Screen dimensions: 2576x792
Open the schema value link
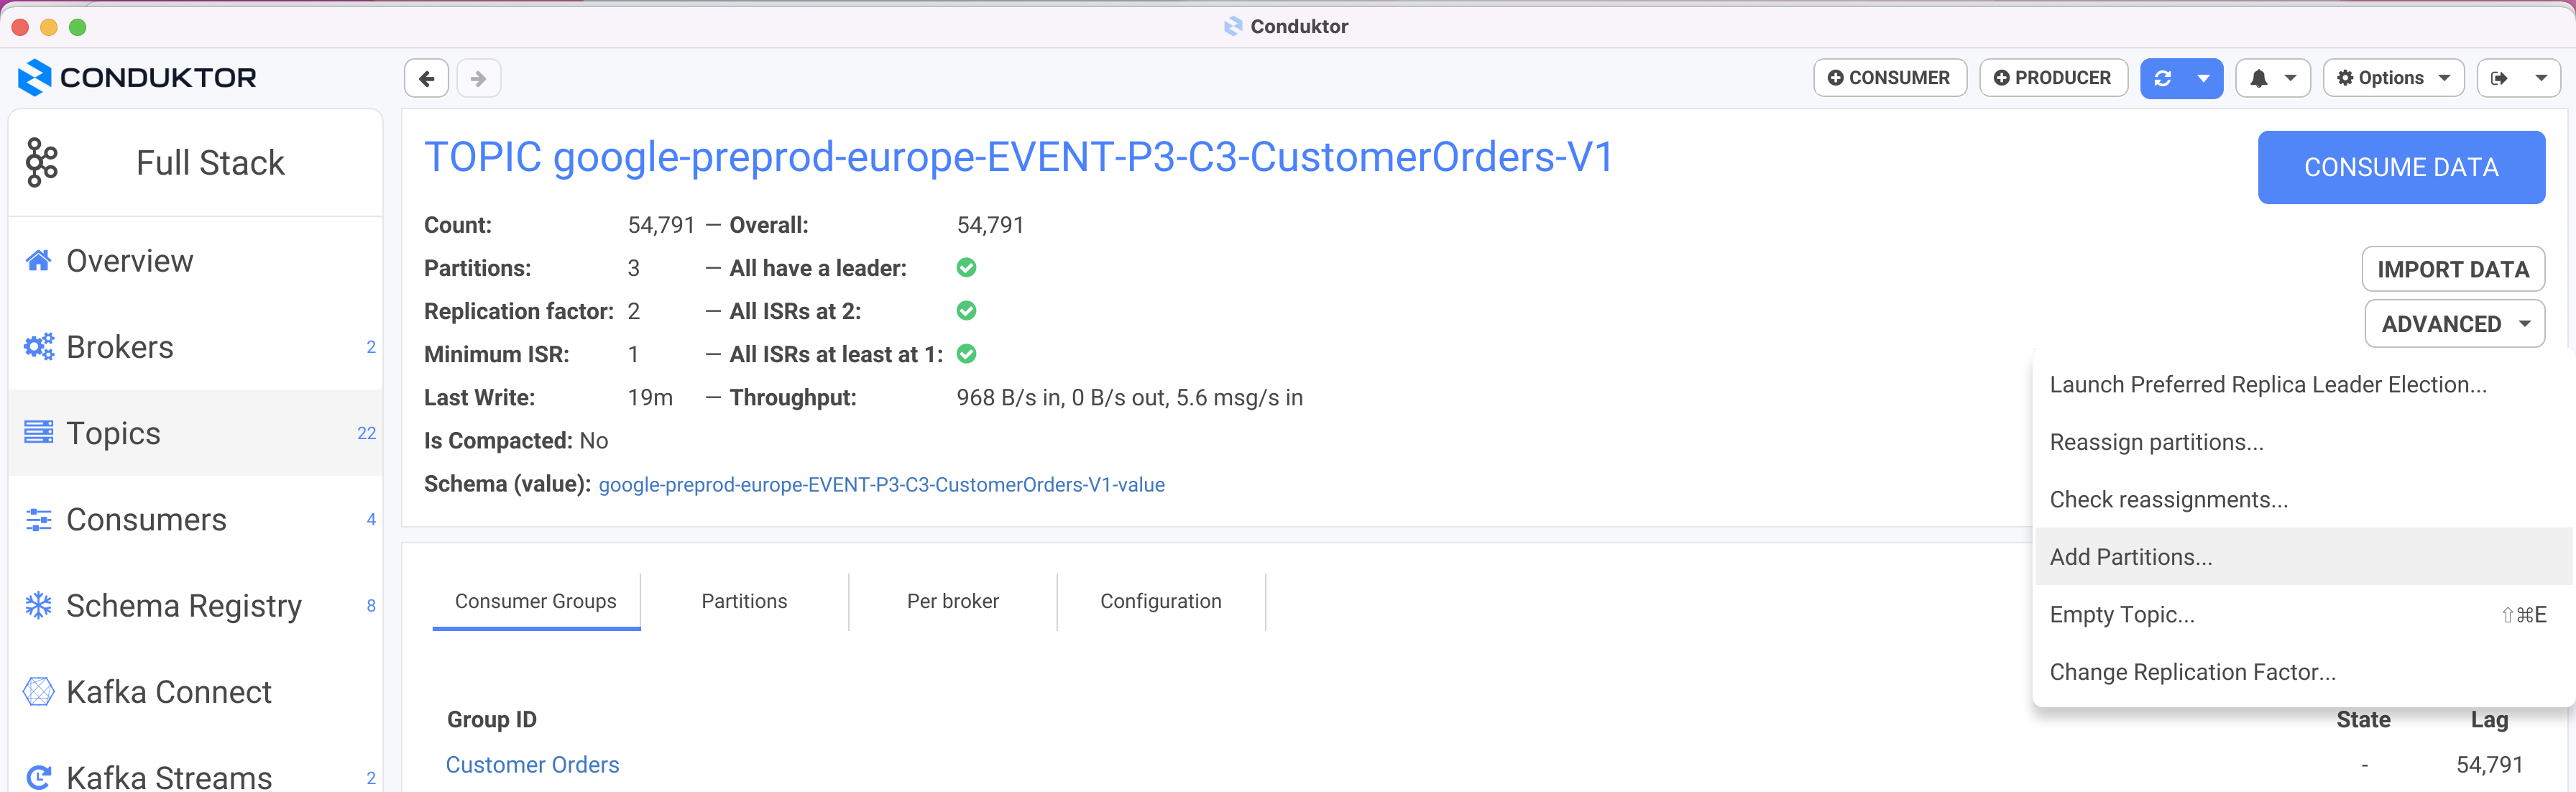point(881,485)
